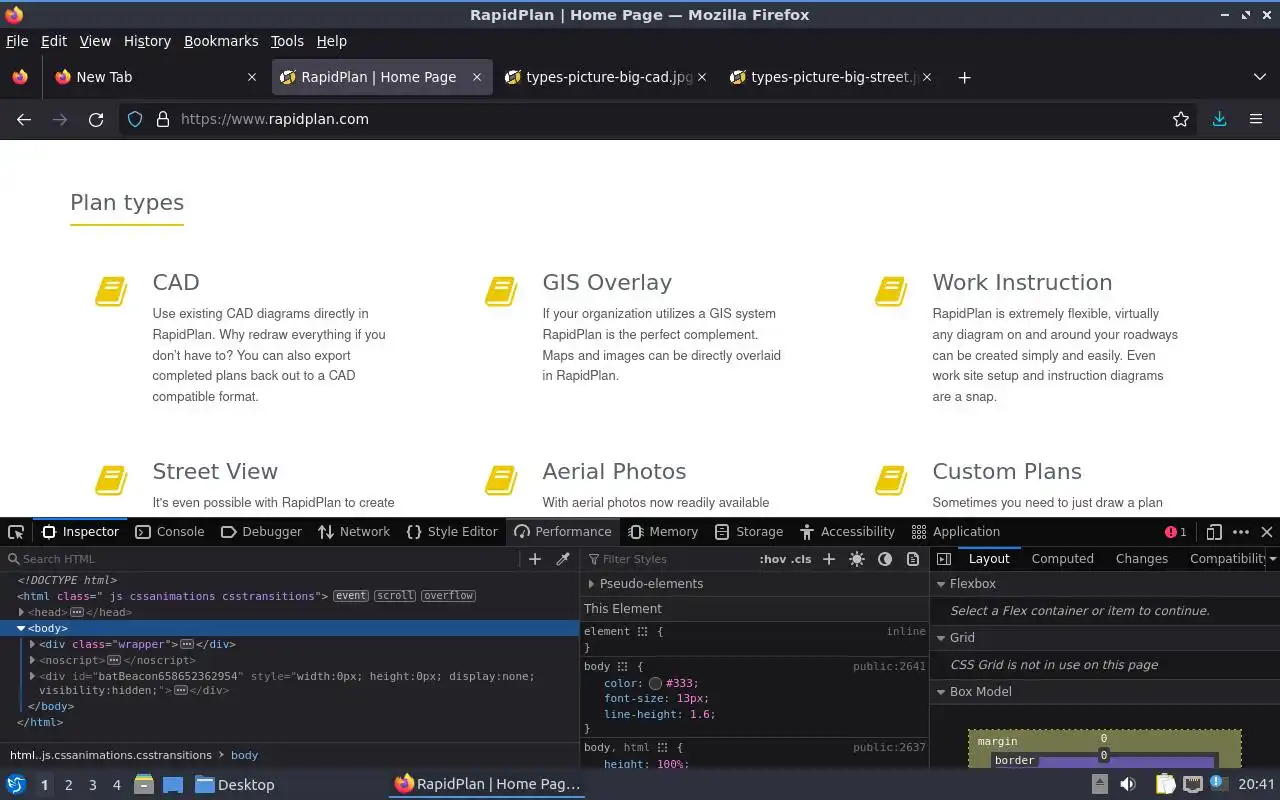Go back to previous page
Screen dimensions: 1280x800
[24, 119]
